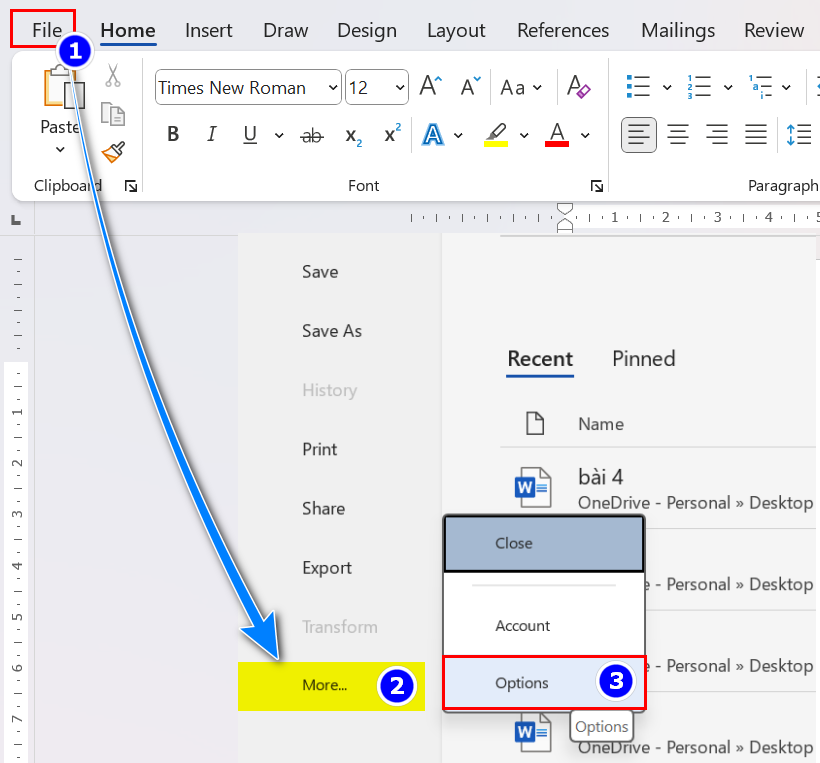This screenshot has width=820, height=763.
Task: Toggle Italic formatting
Action: [x=211, y=135]
